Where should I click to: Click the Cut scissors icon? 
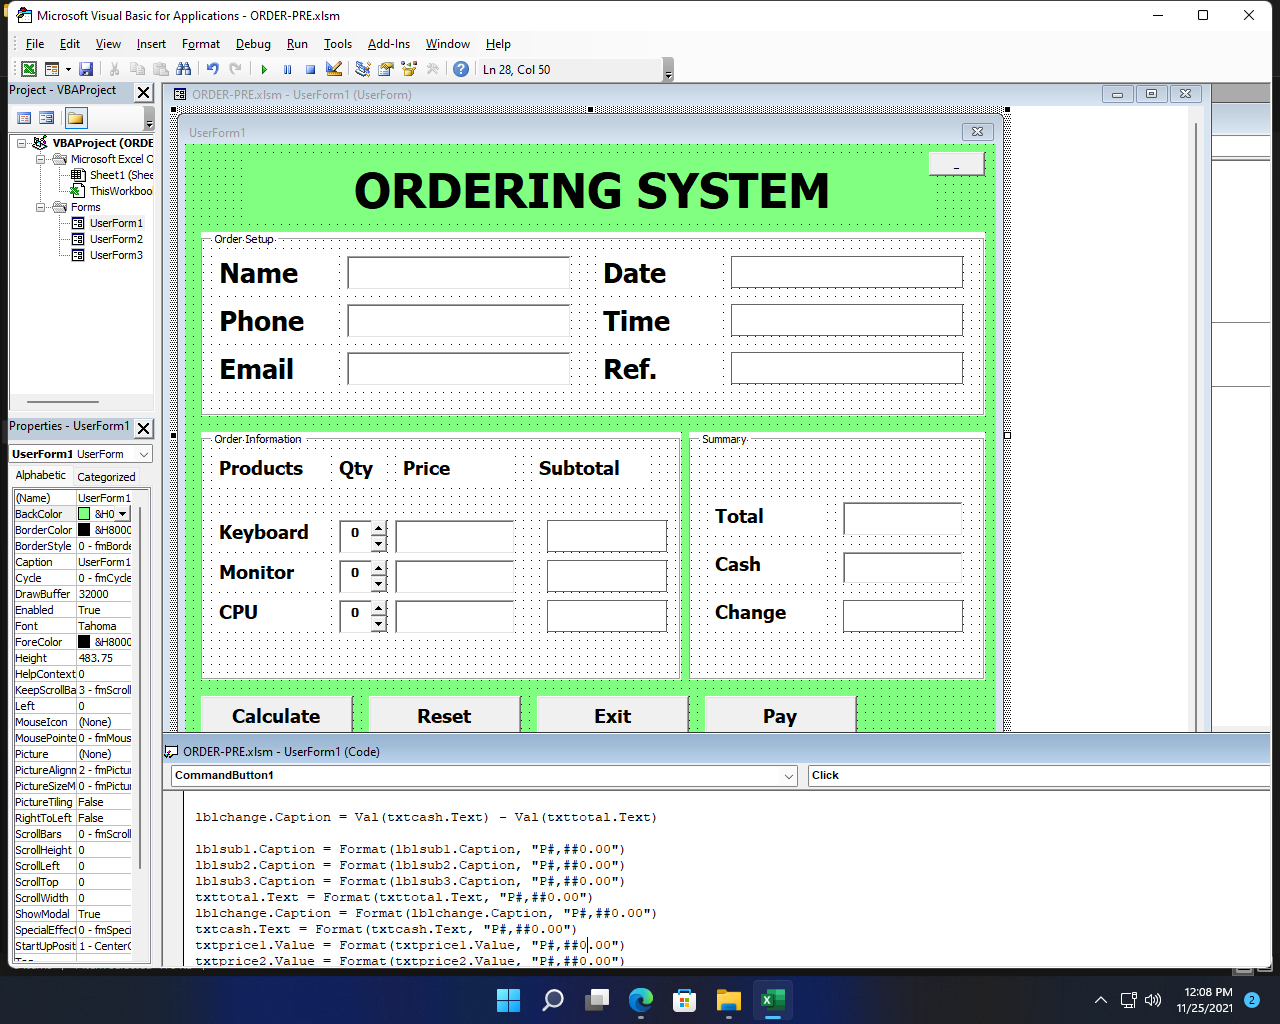(115, 69)
